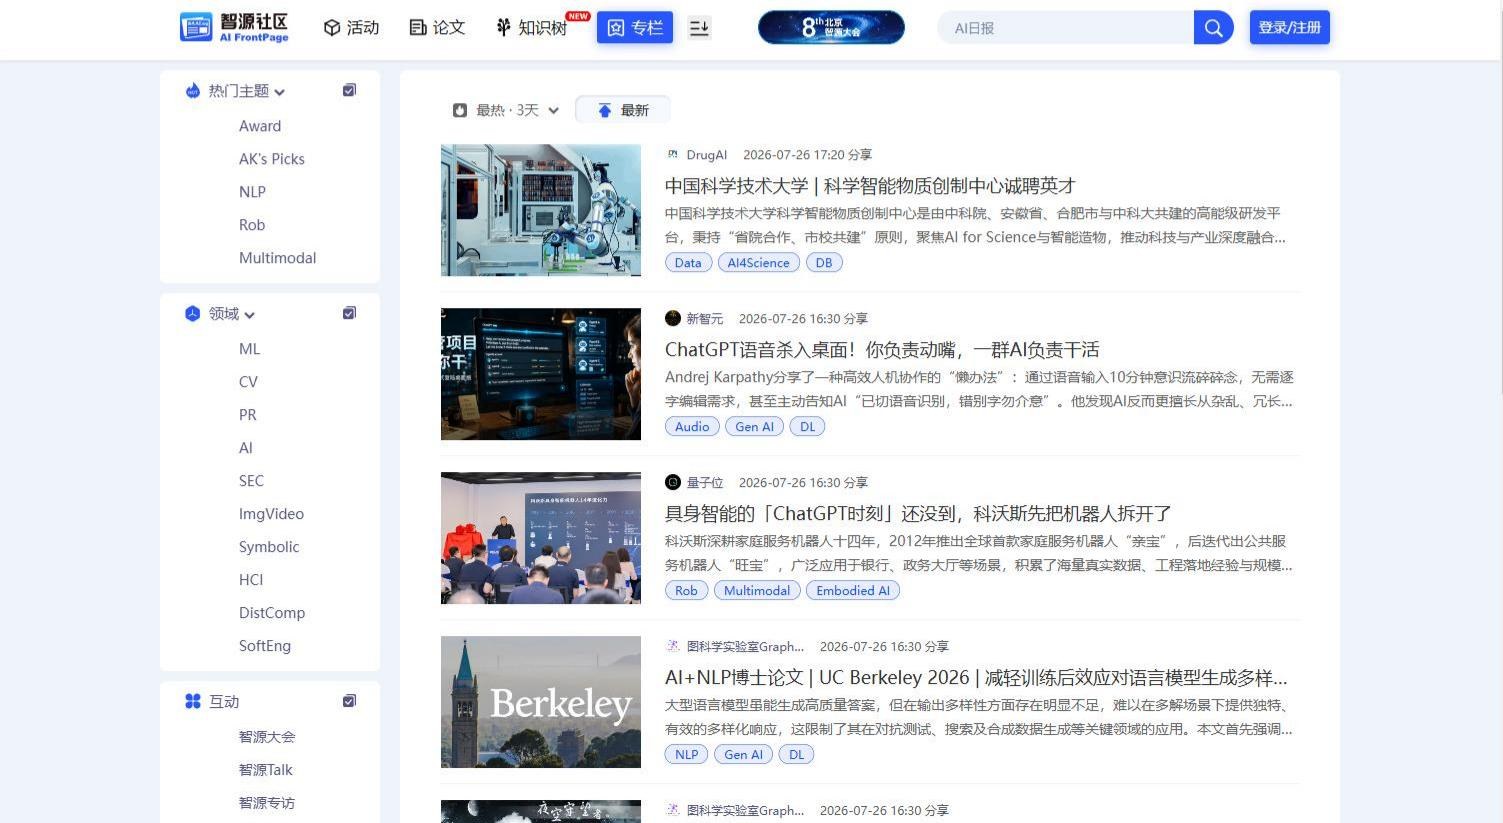
Task: Focus the AI日报 search field
Action: tap(1065, 28)
